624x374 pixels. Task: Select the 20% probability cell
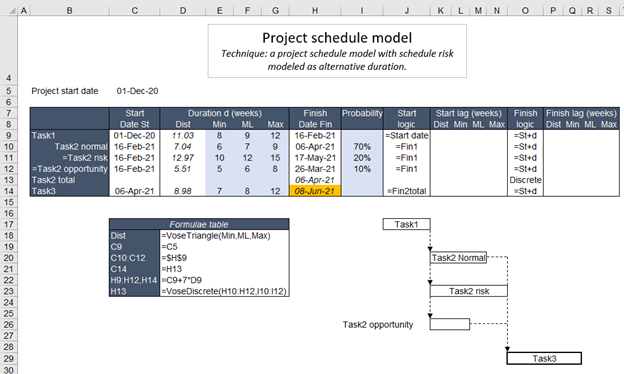pyautogui.click(x=362, y=158)
